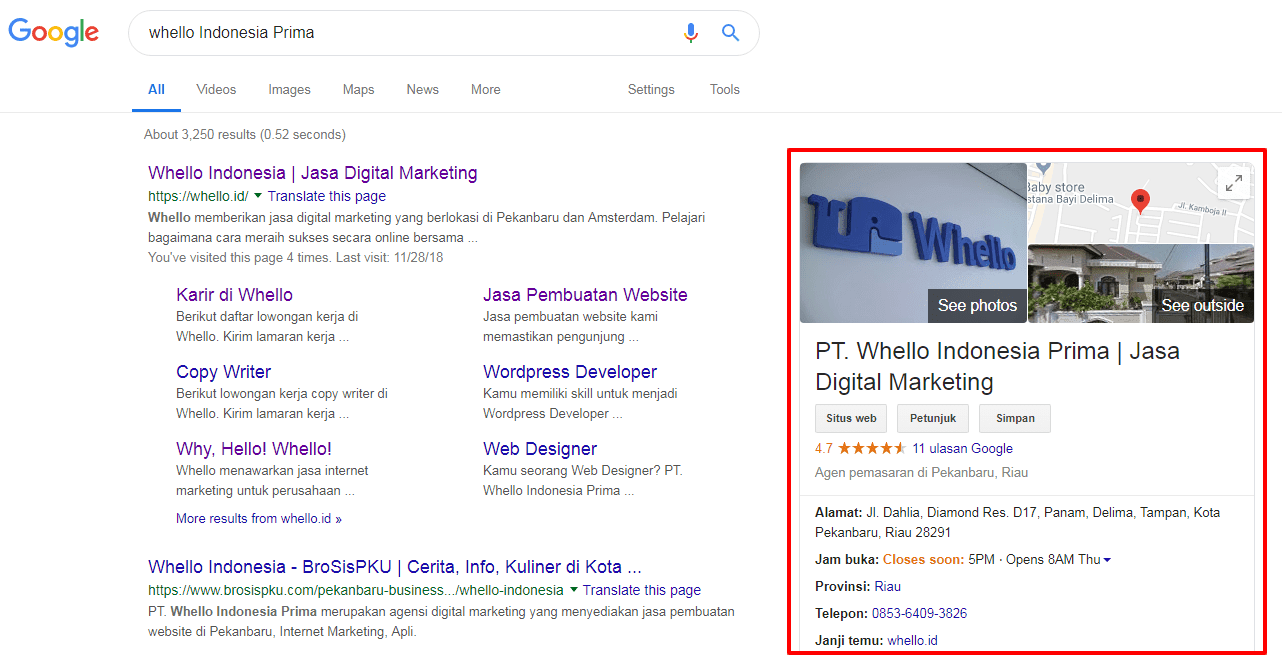Expand the map with the fullscreen icon
This screenshot has height=655, width=1282.
[1234, 183]
